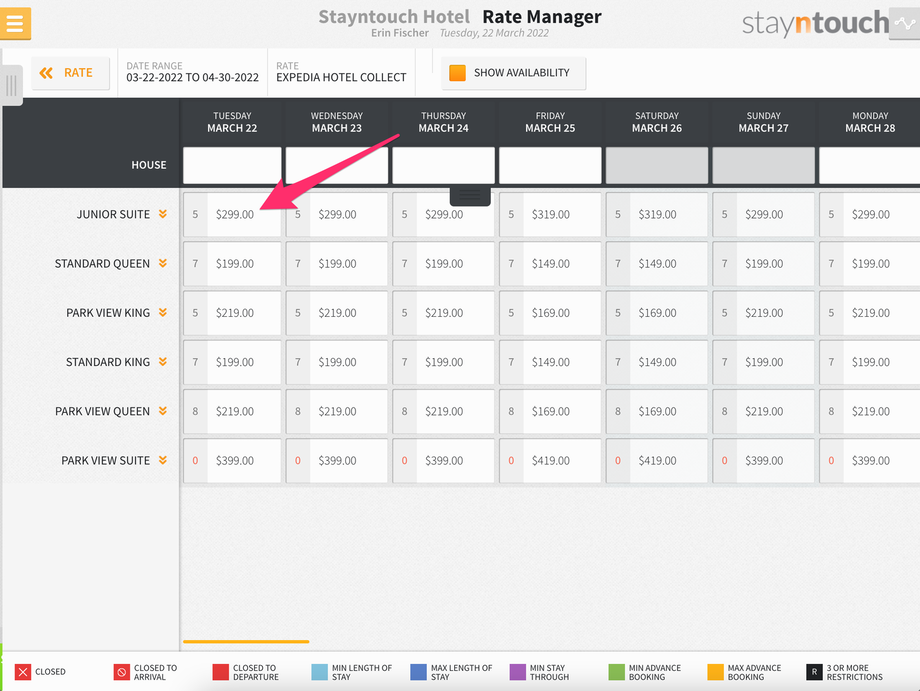The image size is (920, 691).
Task: Expand the Park View King row
Action: click(163, 313)
